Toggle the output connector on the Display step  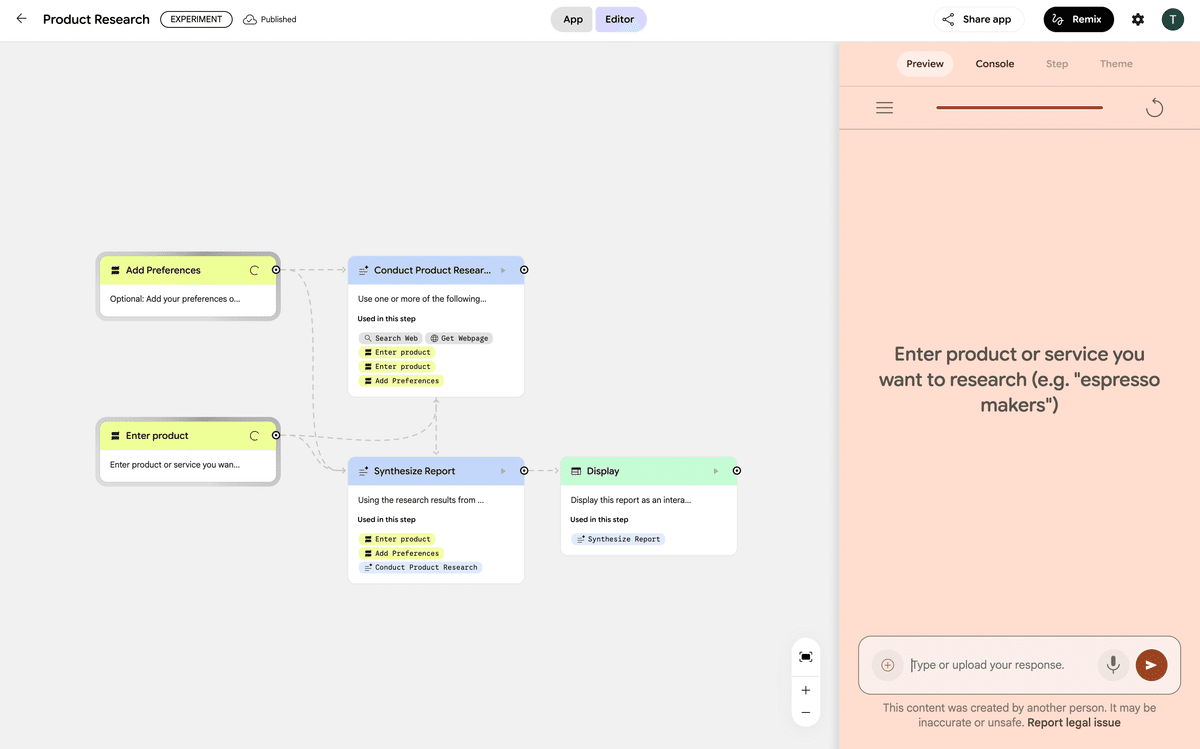pos(736,470)
